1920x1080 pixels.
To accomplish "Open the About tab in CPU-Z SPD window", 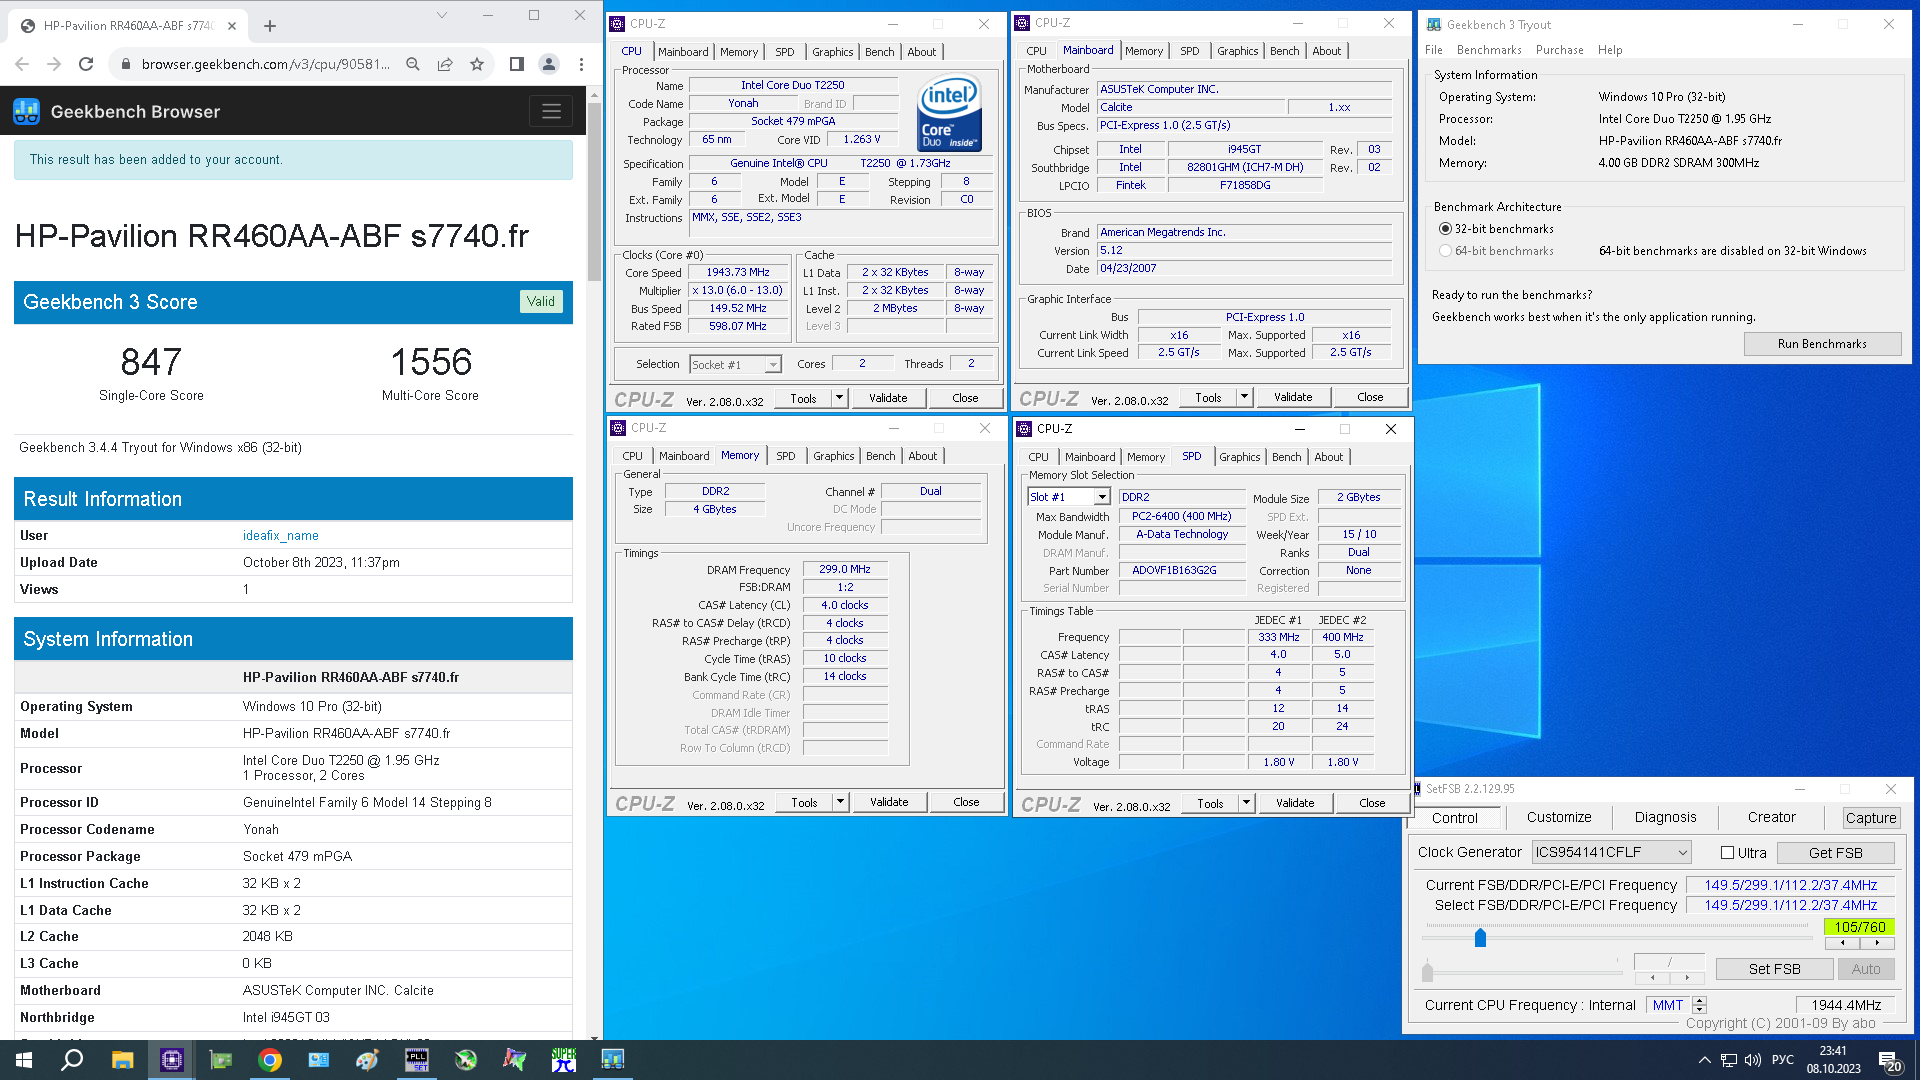I will click(x=1329, y=457).
